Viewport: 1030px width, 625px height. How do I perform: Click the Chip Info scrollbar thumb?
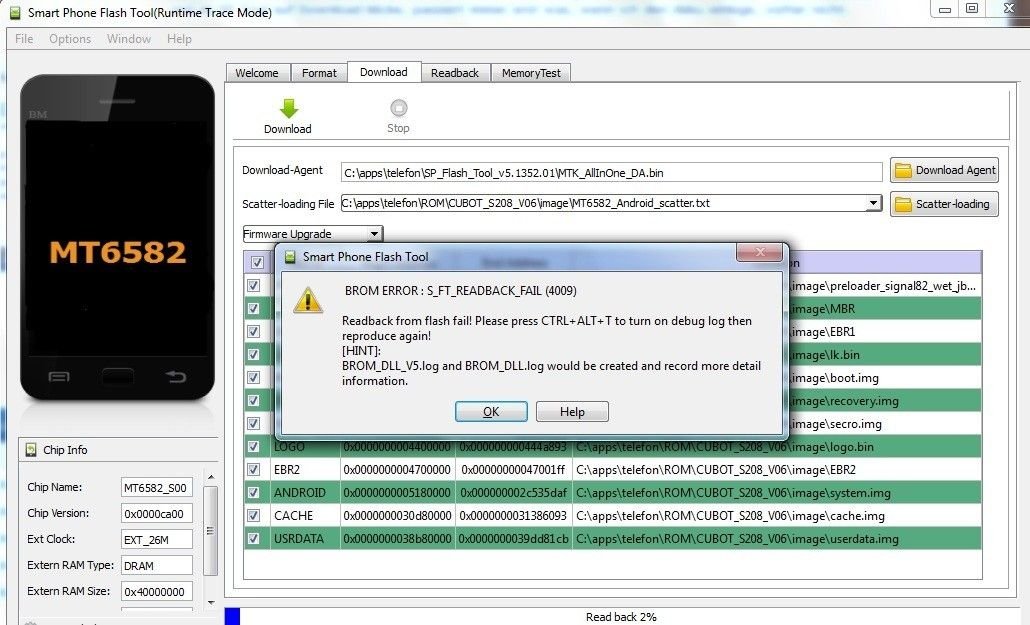coord(211,530)
